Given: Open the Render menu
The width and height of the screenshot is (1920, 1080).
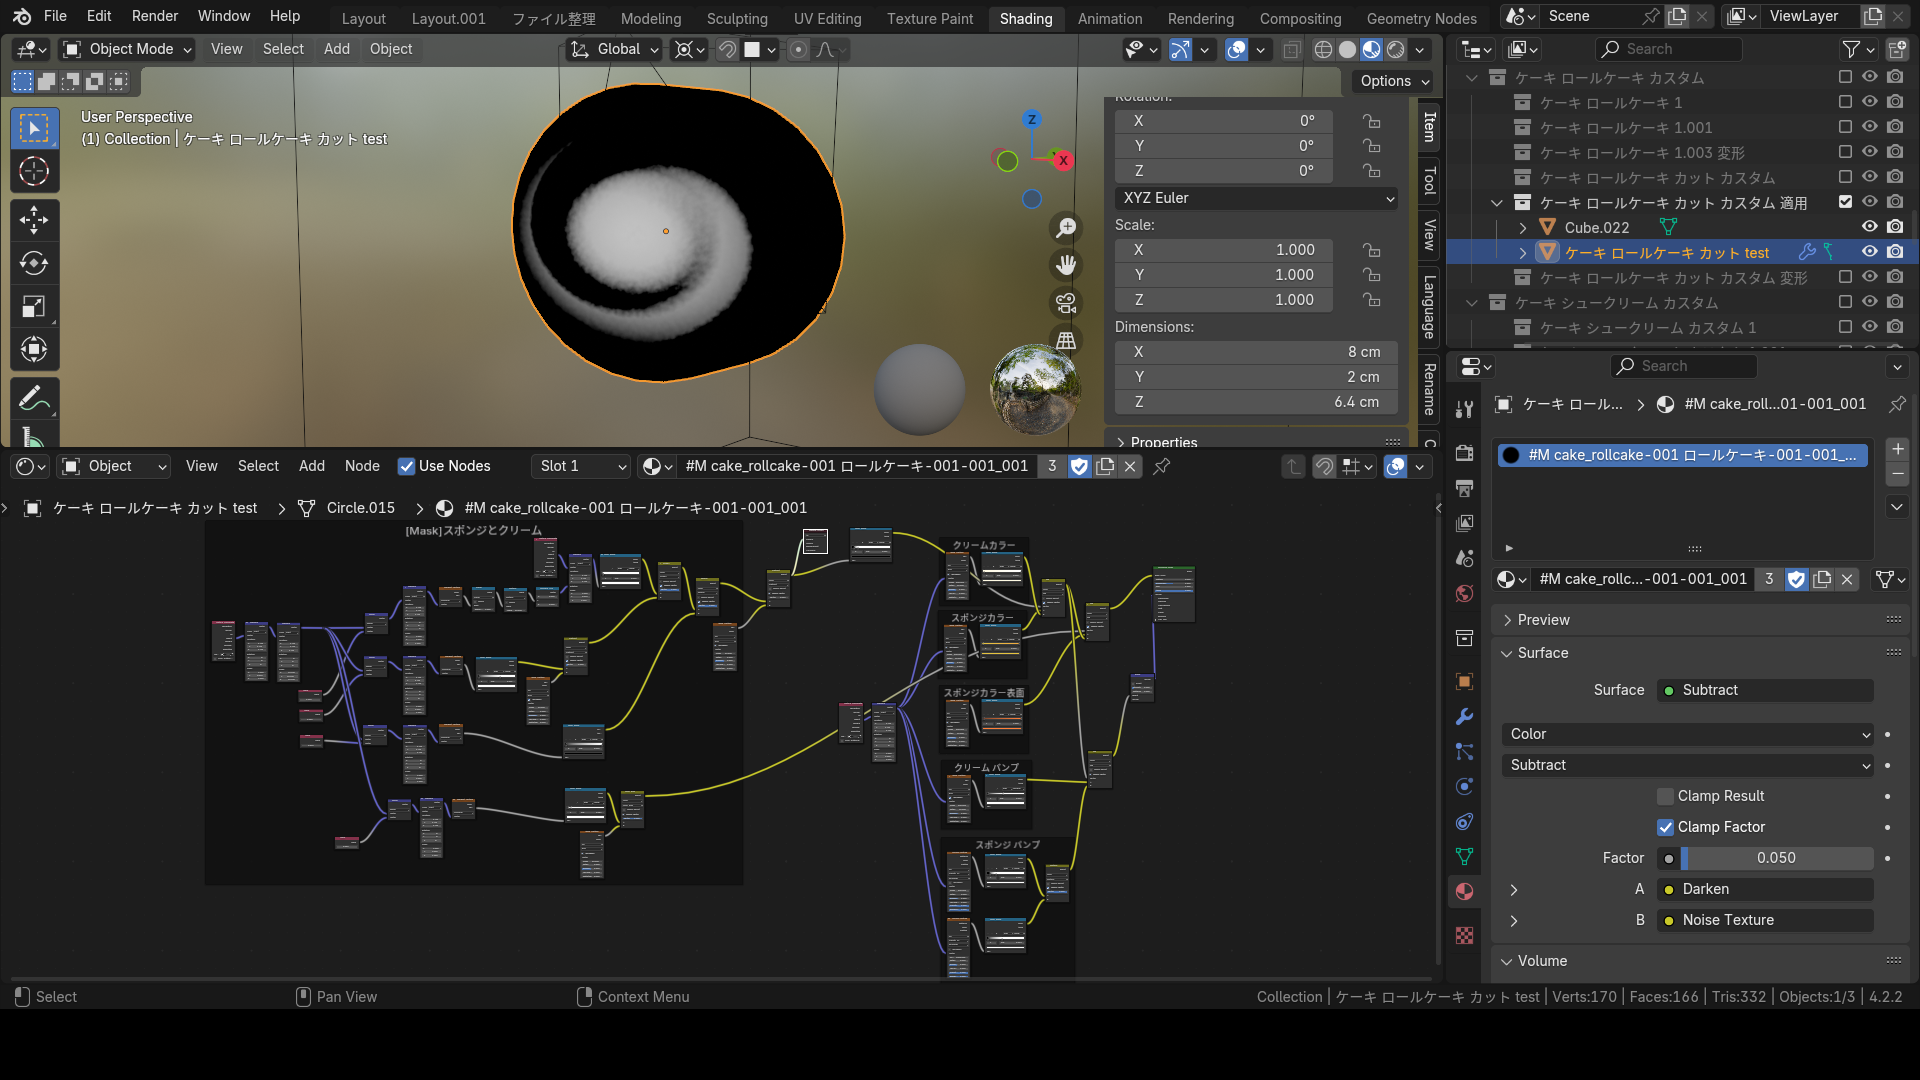Looking at the screenshot, I should 155,16.
